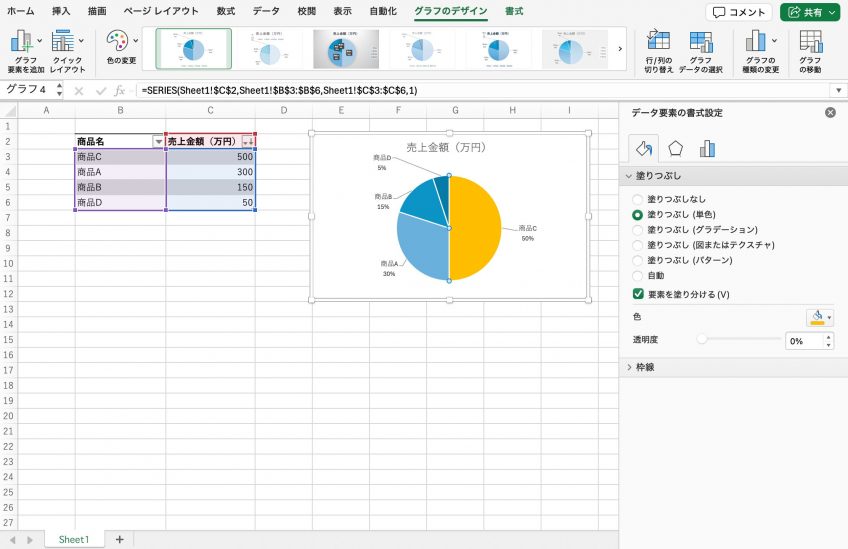Select the pentagon effects icon in format pane
Screen dimensions: 848x549
tap(676, 149)
